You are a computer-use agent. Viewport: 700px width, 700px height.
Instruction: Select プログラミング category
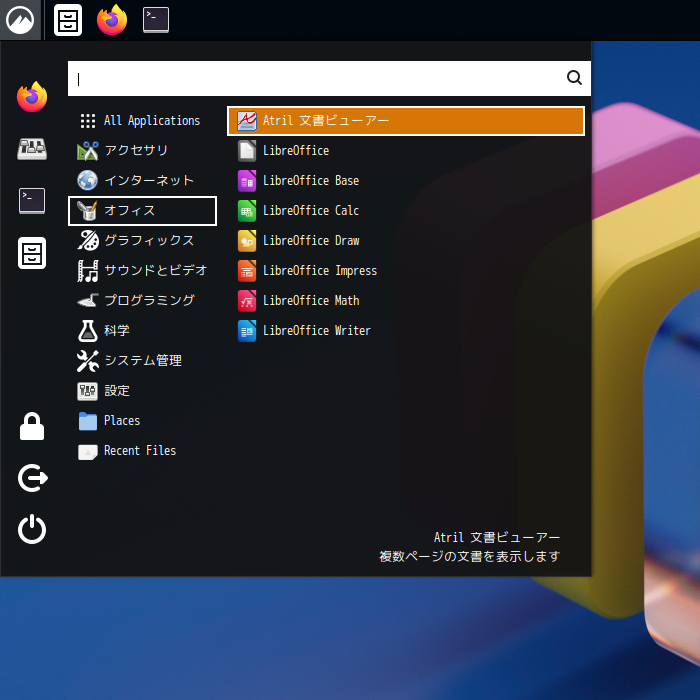tap(142, 300)
